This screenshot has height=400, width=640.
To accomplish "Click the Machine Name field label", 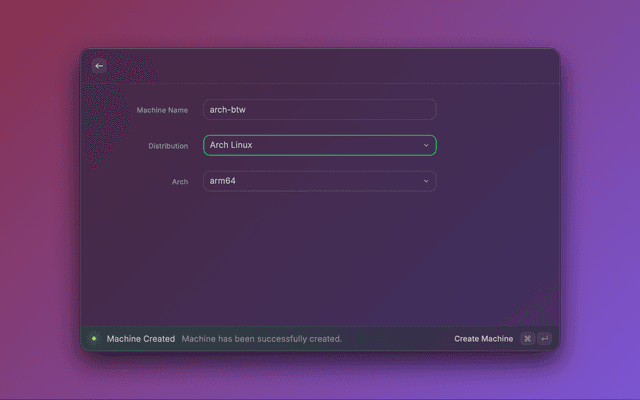I will tap(162, 109).
